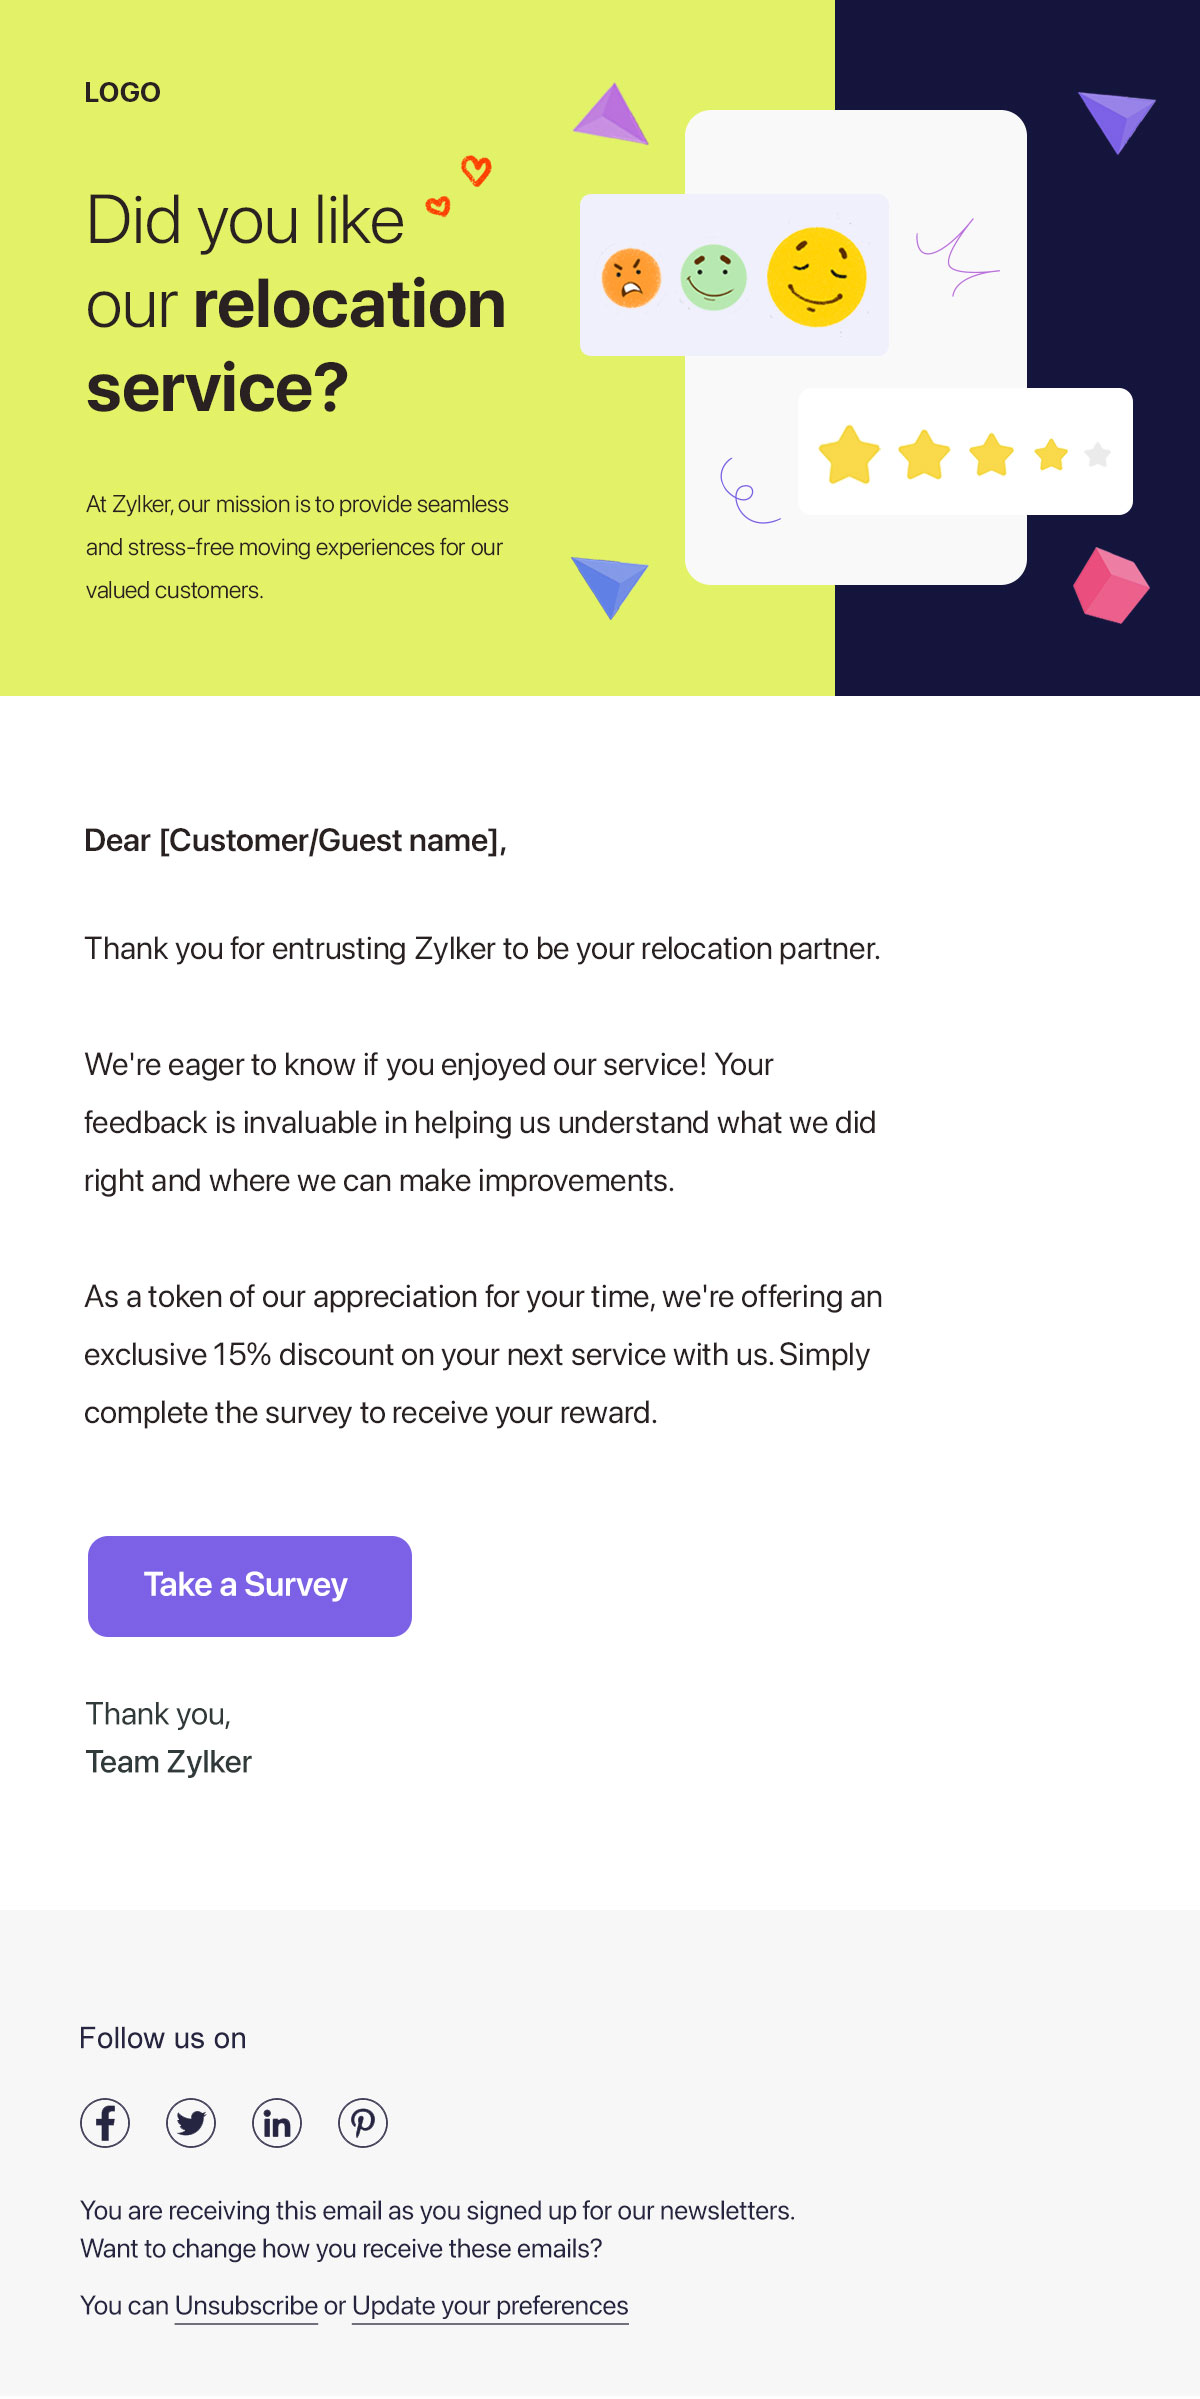Click the angry orange emoji face
Image resolution: width=1200 pixels, height=2399 pixels.
pos(631,277)
